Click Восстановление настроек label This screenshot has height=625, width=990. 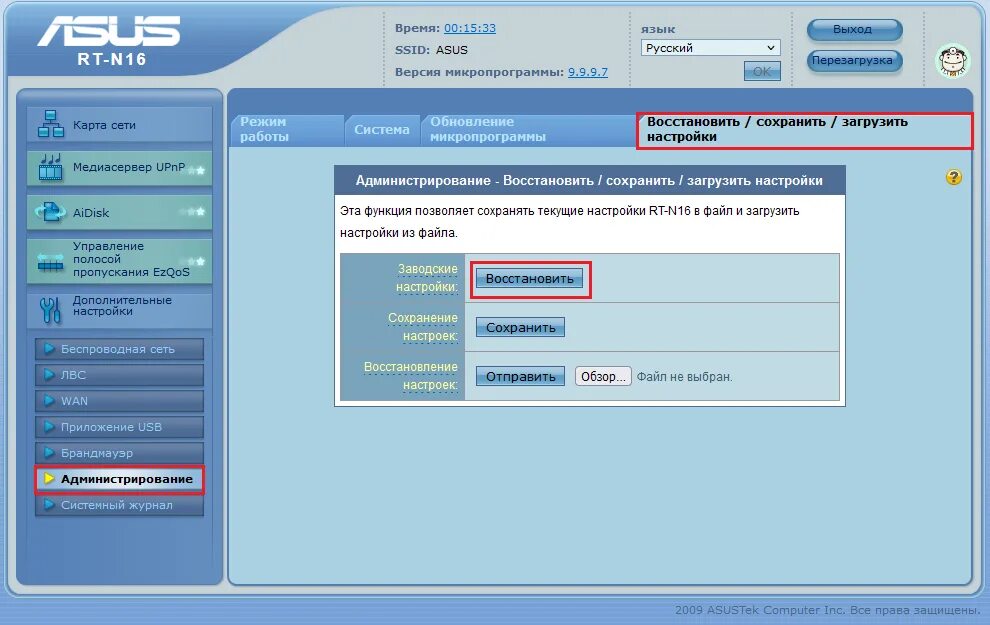tap(411, 376)
